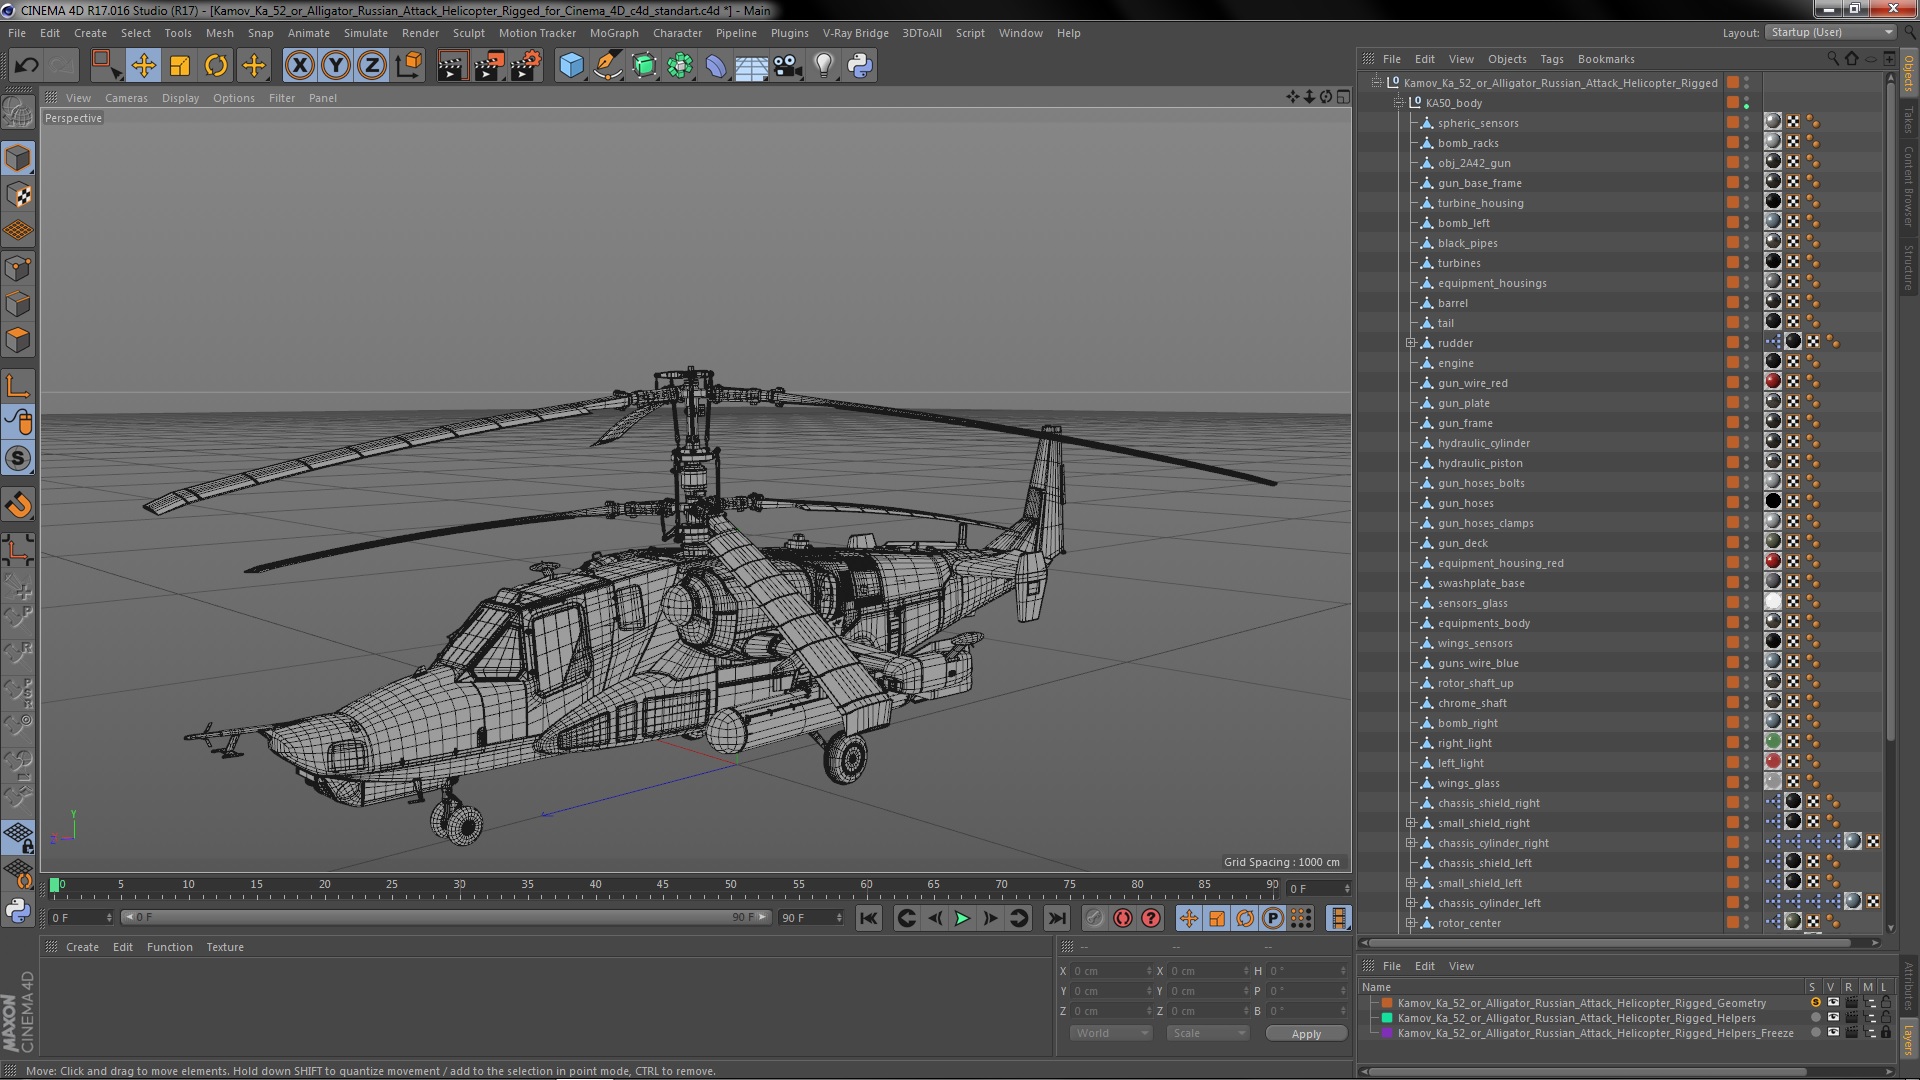
Task: Click the Tweak mouse icon in left palette
Action: point(18,423)
